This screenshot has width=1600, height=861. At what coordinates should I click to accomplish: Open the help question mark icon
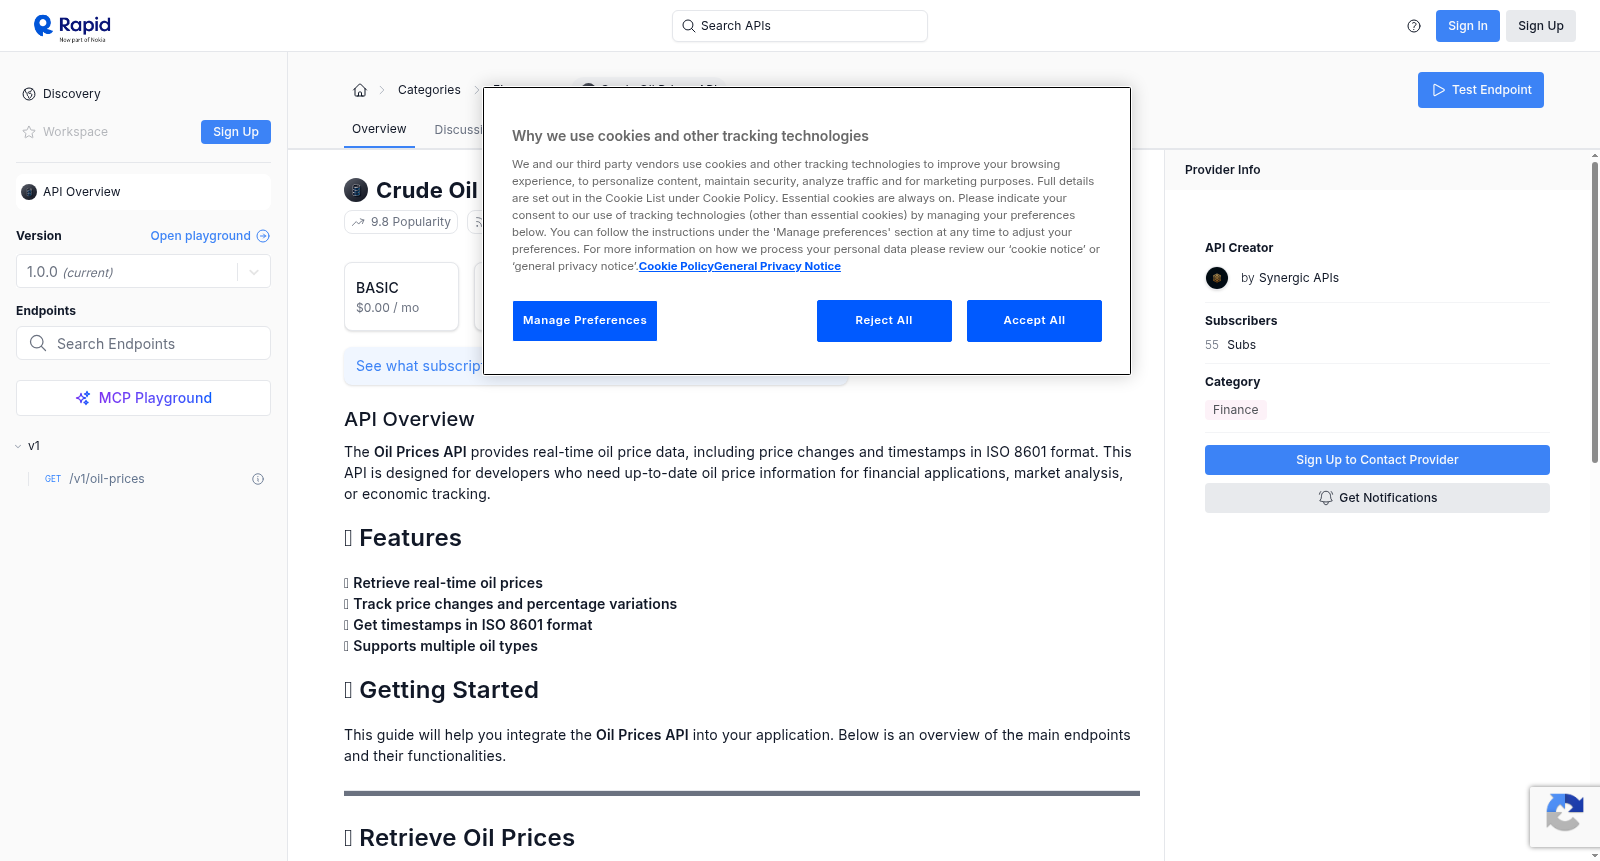pos(1414,26)
